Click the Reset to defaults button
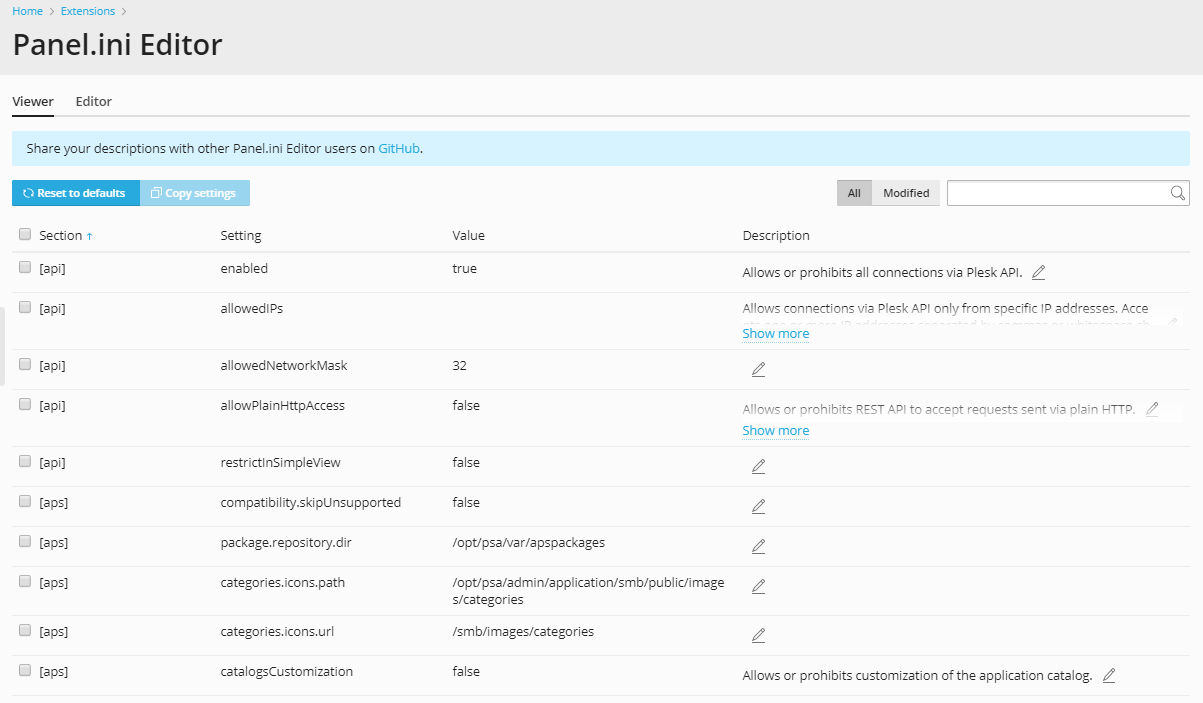Screen dimensions: 1203x703 tap(75, 192)
